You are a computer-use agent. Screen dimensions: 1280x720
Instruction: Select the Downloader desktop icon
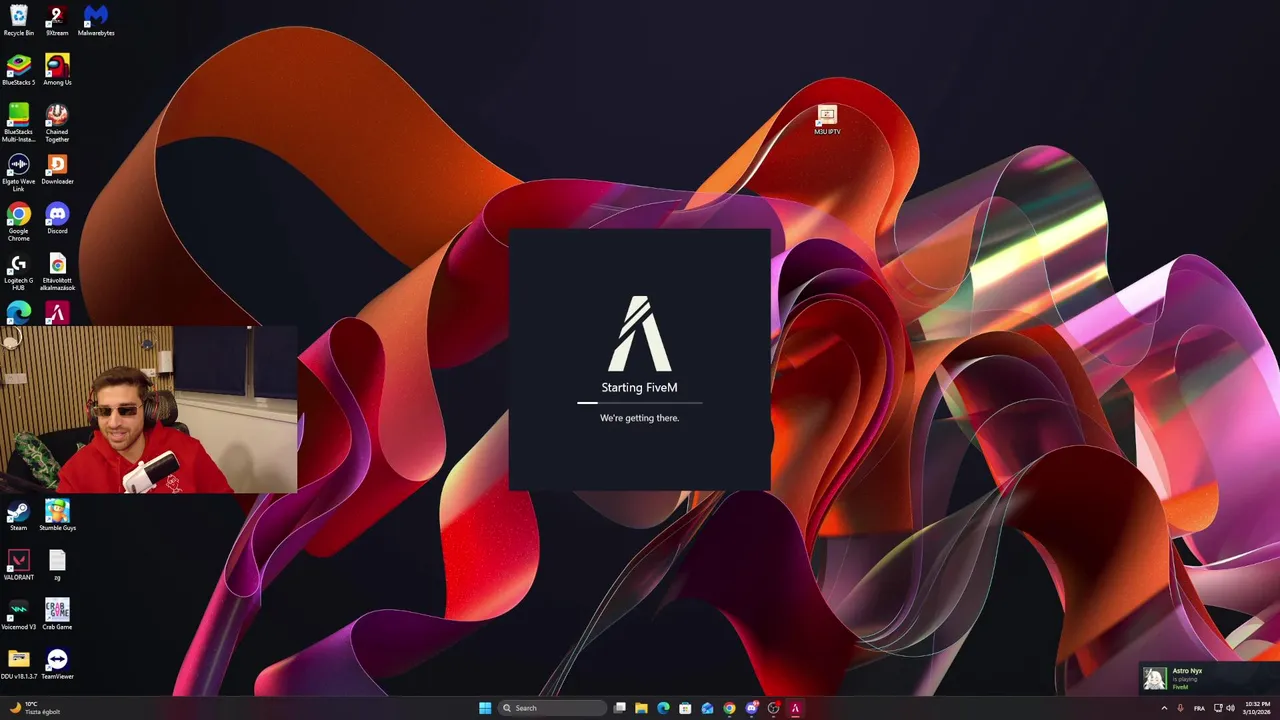click(x=57, y=169)
